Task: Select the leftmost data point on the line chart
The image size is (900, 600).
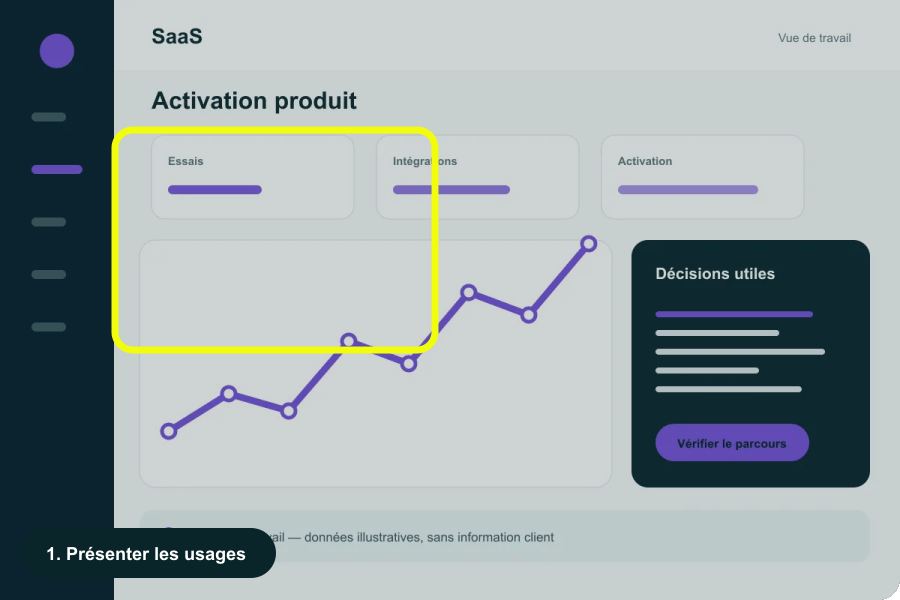Action: coord(169,431)
